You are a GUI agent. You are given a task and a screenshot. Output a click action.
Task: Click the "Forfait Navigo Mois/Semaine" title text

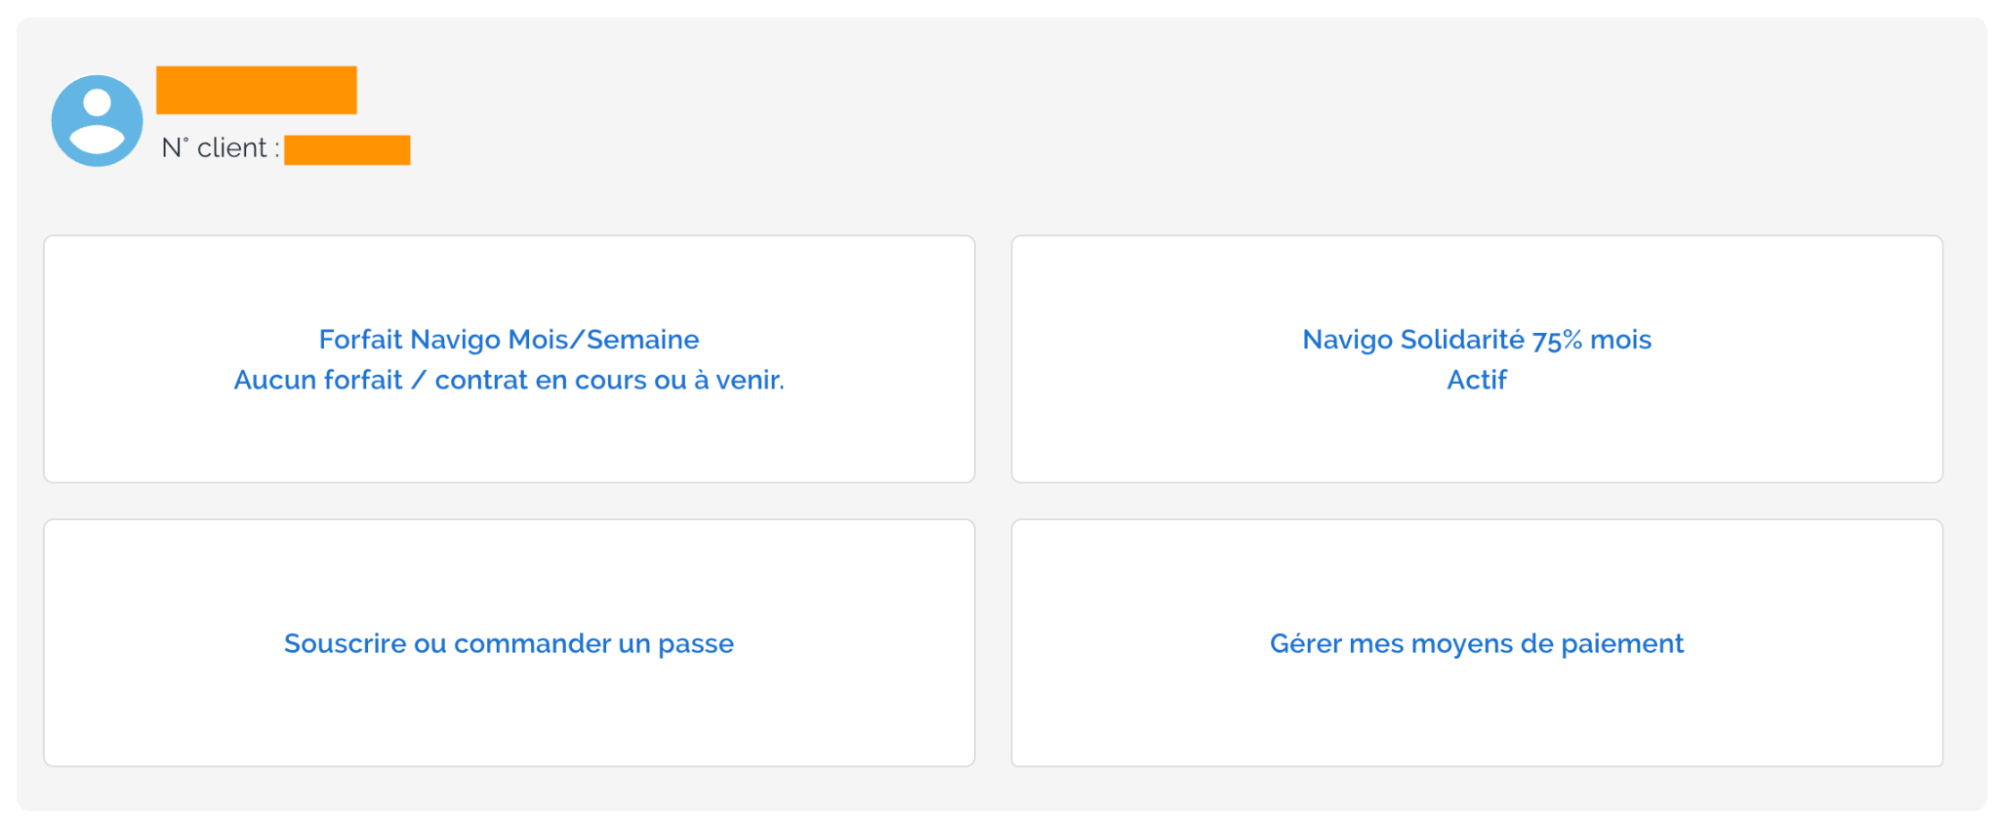tap(509, 340)
